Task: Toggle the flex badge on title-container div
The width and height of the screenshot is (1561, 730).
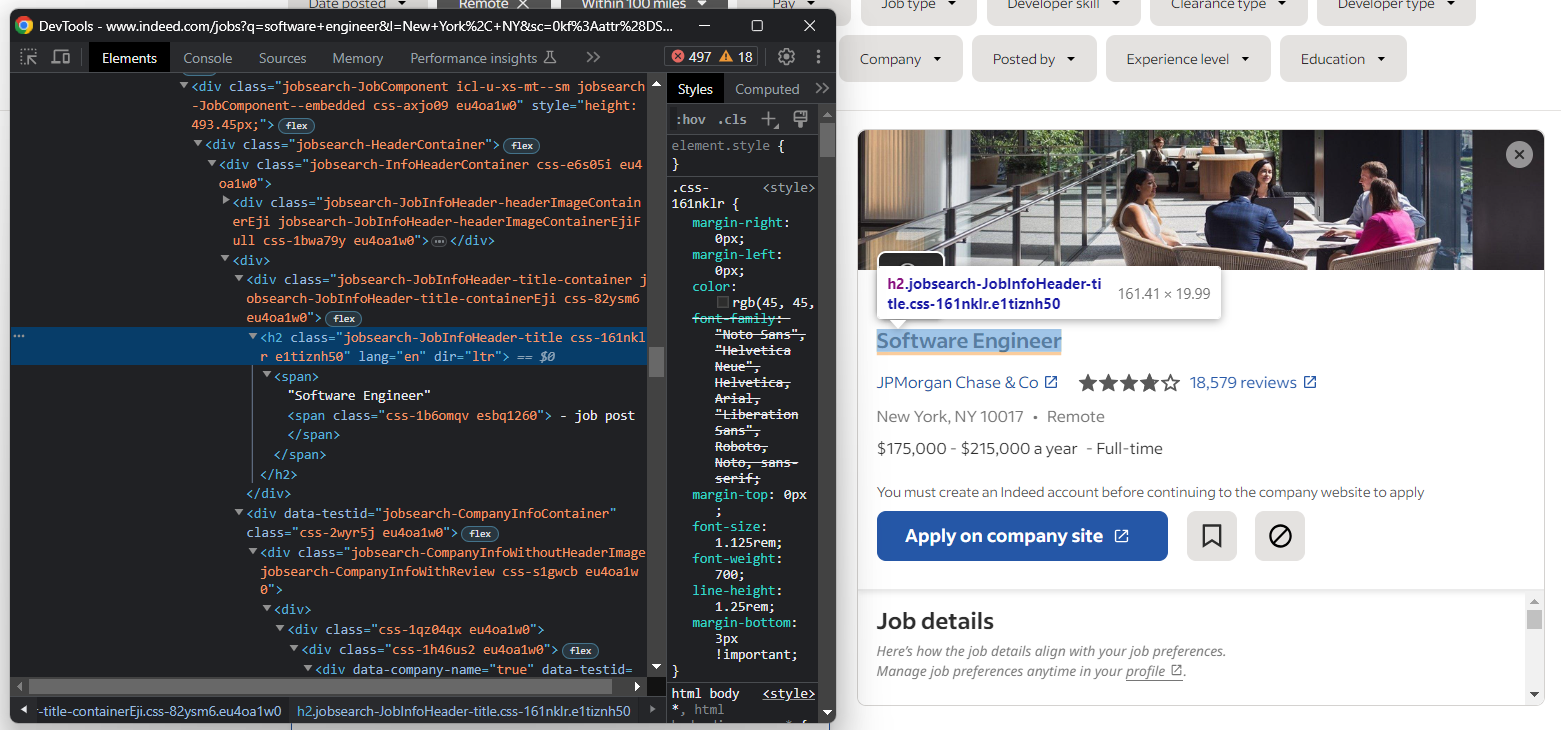Action: [343, 318]
